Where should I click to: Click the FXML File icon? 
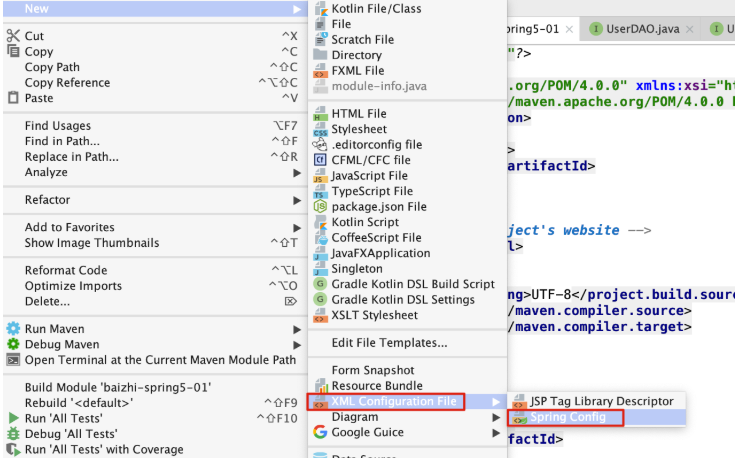pyautogui.click(x=321, y=71)
